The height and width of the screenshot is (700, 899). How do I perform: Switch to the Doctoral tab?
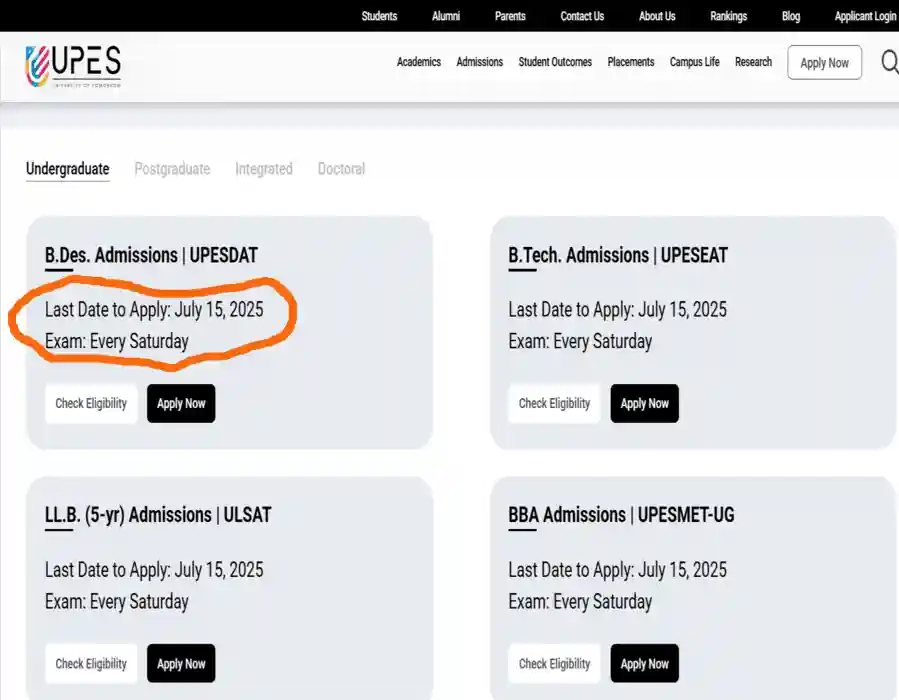(x=341, y=169)
